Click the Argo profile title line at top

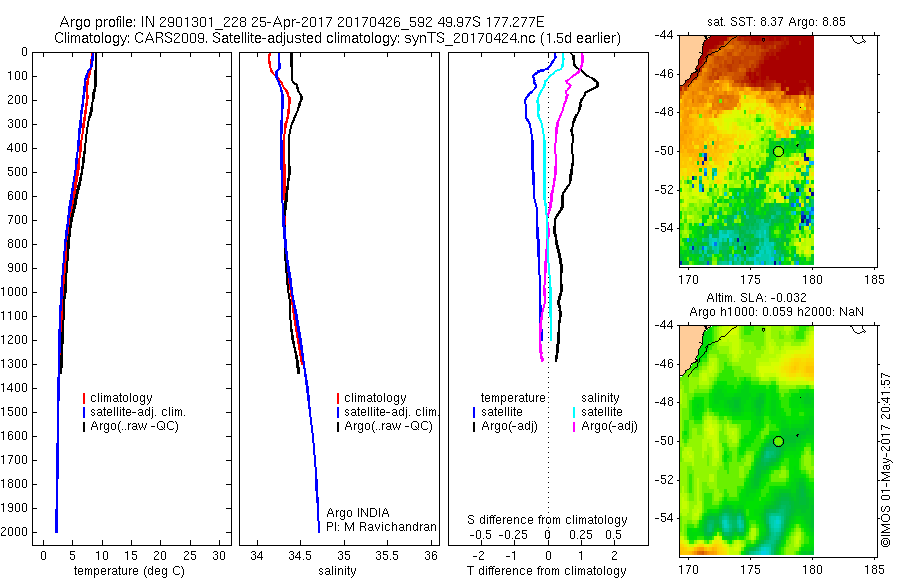click(x=302, y=22)
